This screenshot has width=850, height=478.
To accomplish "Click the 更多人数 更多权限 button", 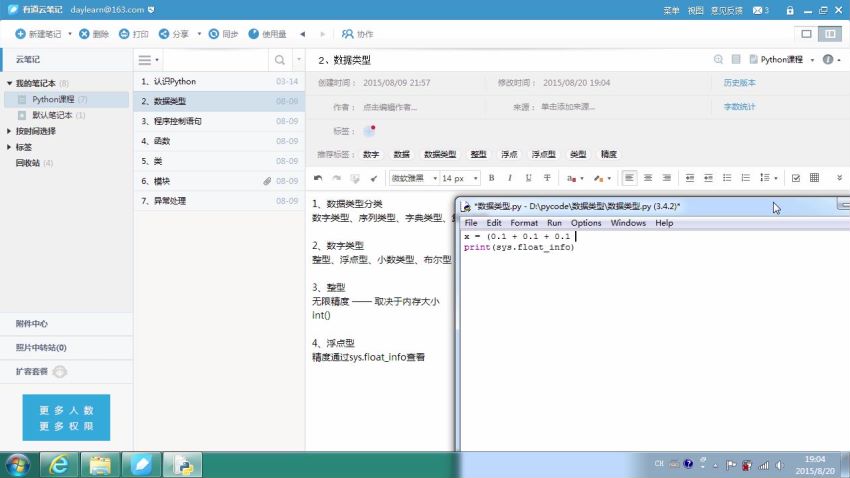I will coord(66,417).
